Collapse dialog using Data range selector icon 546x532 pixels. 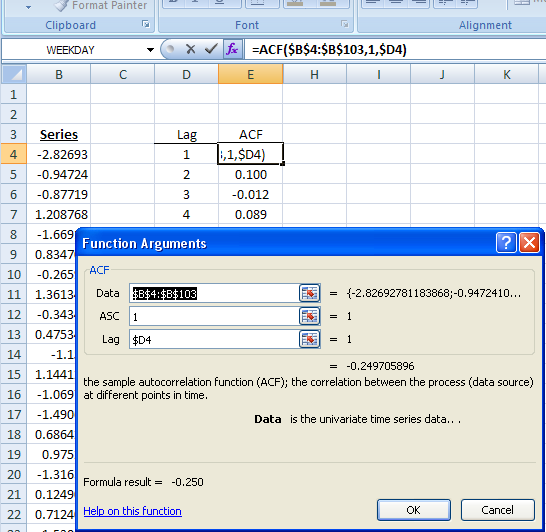(x=310, y=293)
